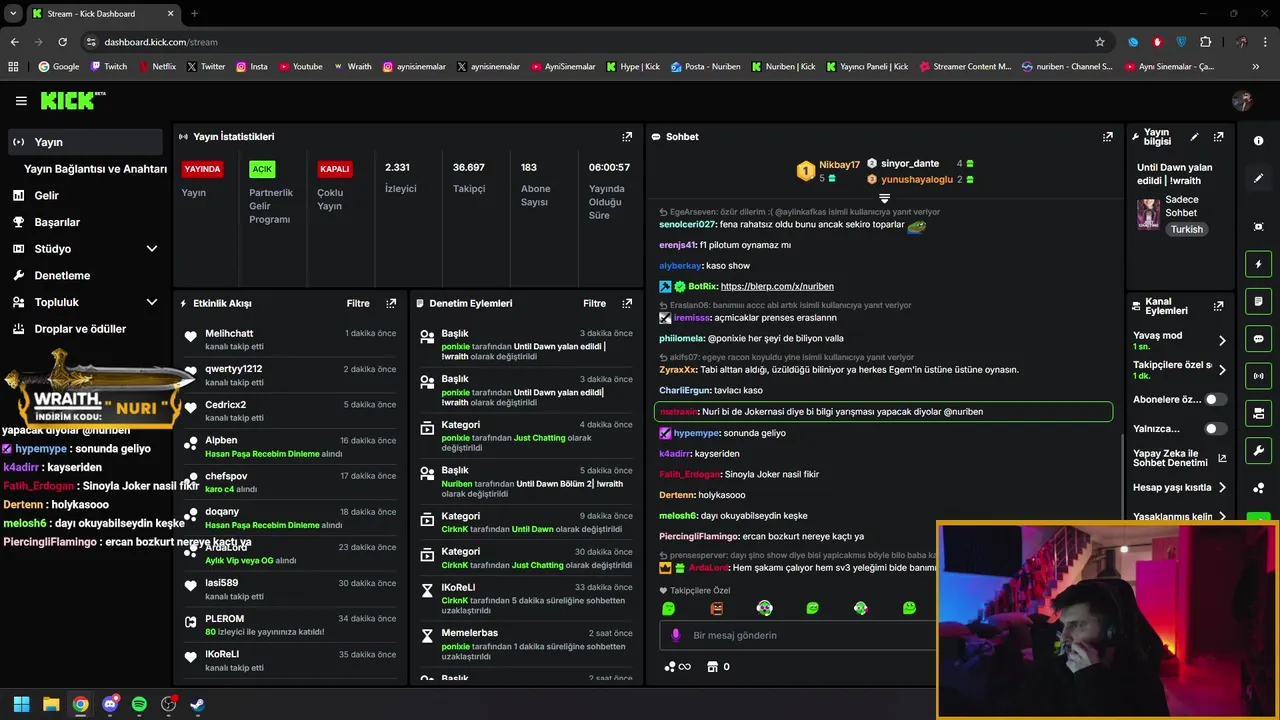Go to Gelir page

(46, 196)
